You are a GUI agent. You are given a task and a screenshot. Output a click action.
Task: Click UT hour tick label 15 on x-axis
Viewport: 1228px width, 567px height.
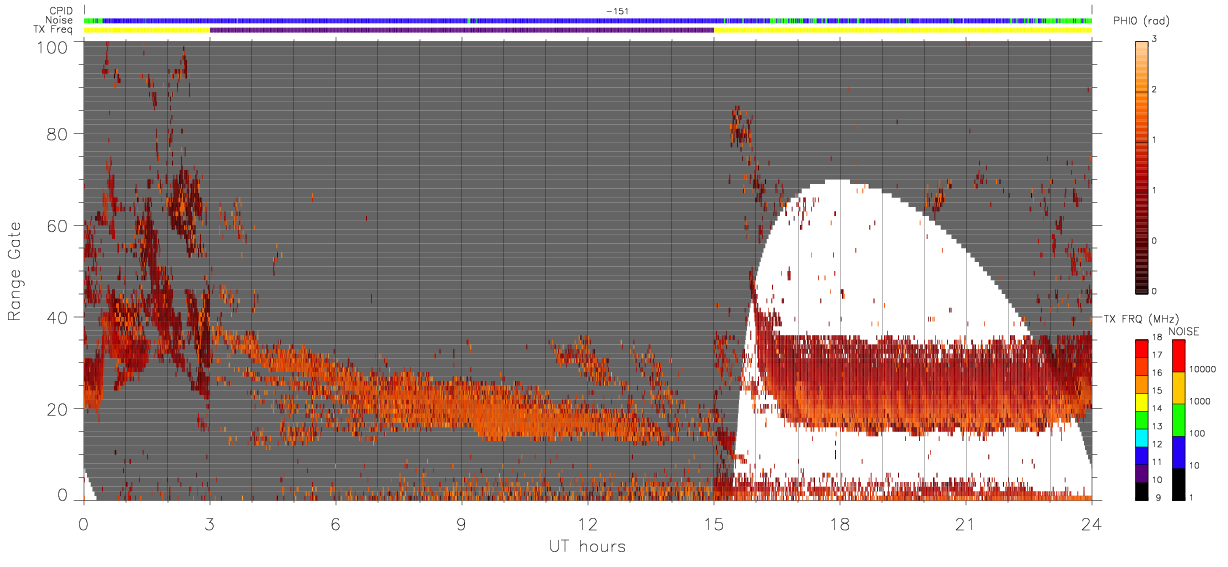713,523
